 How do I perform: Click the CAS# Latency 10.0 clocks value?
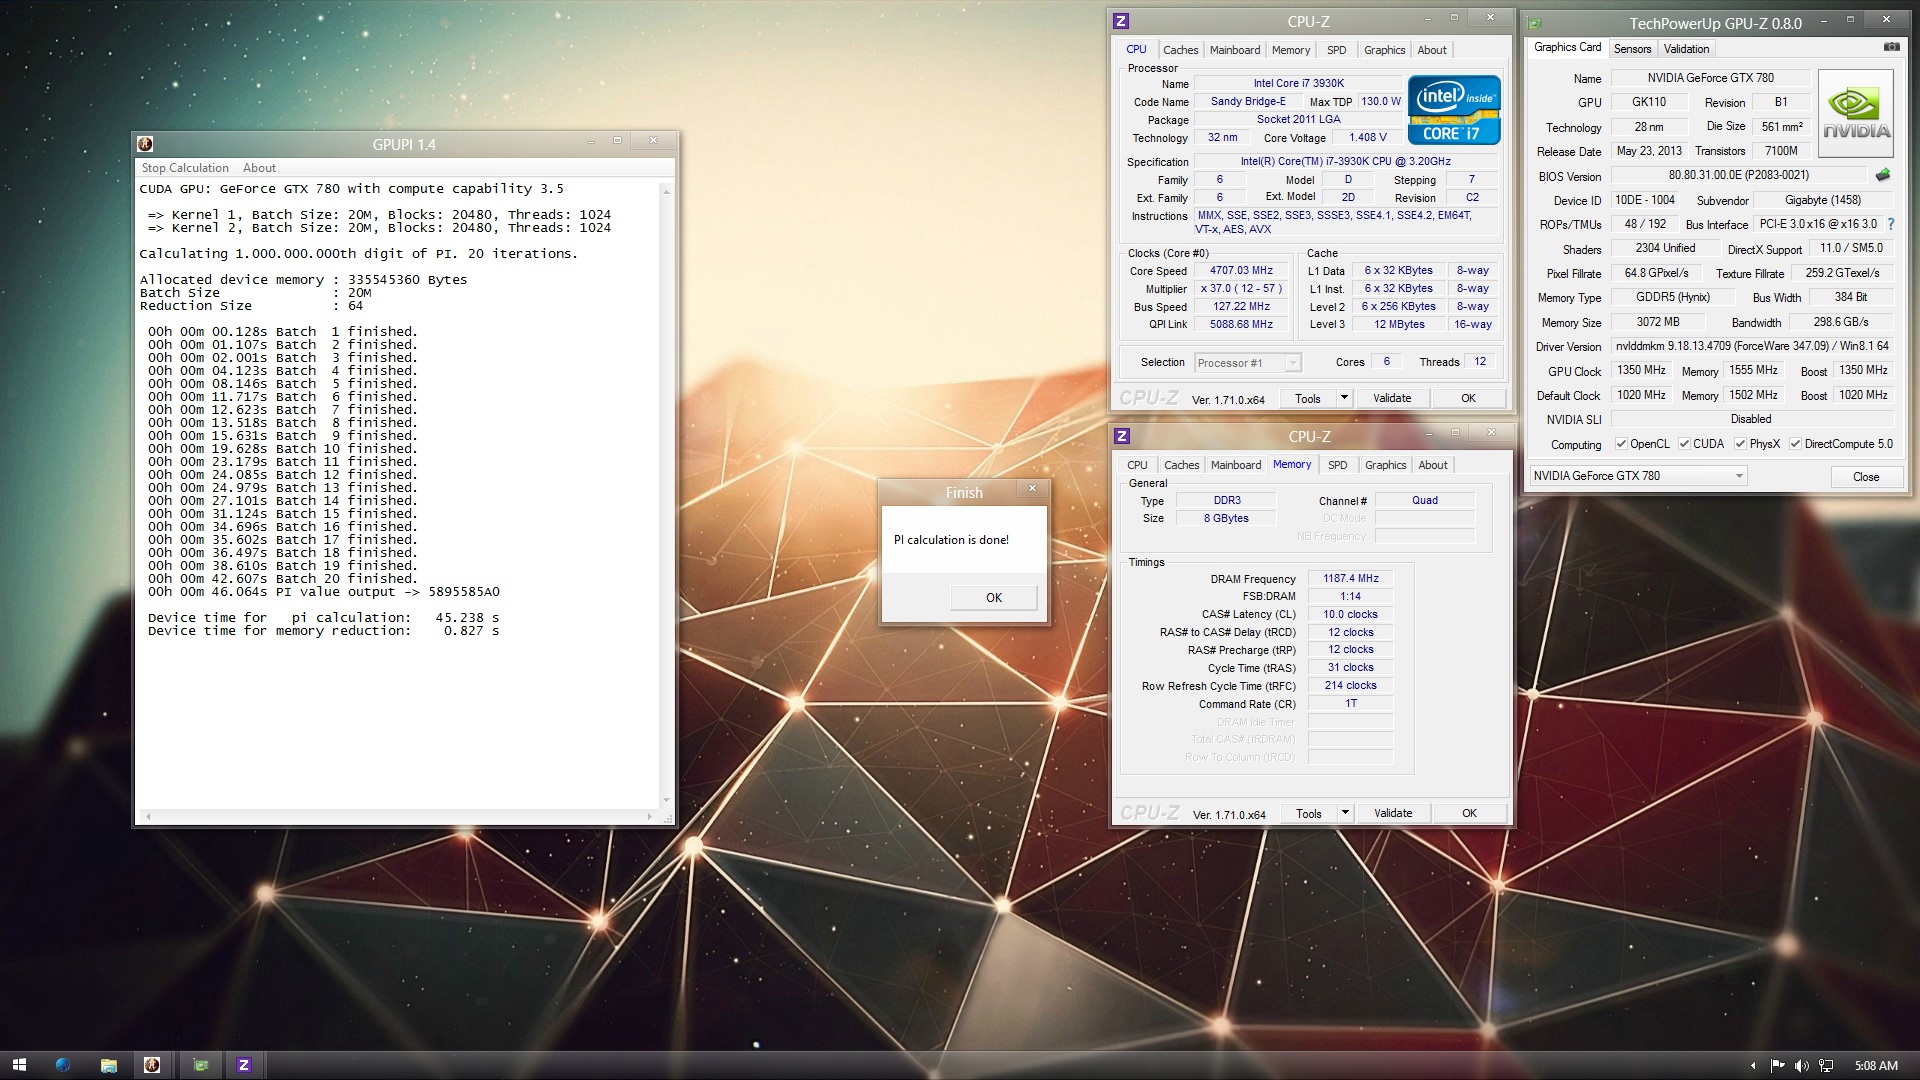1350,614
